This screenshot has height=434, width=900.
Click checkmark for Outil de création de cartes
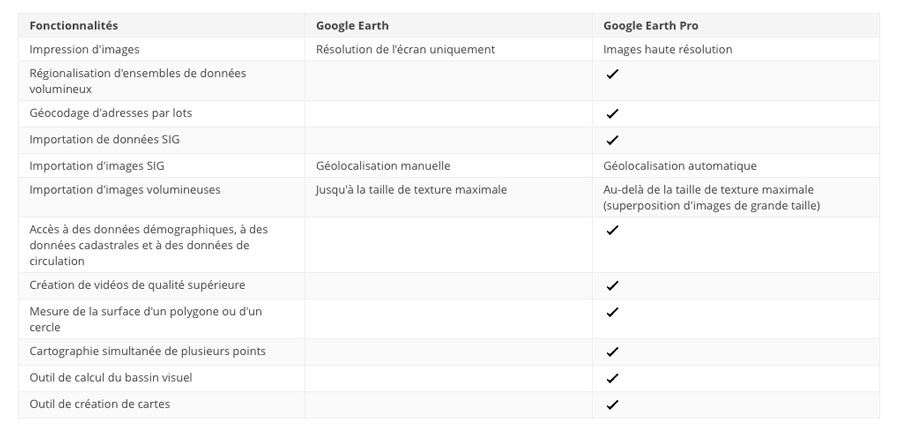click(x=612, y=404)
